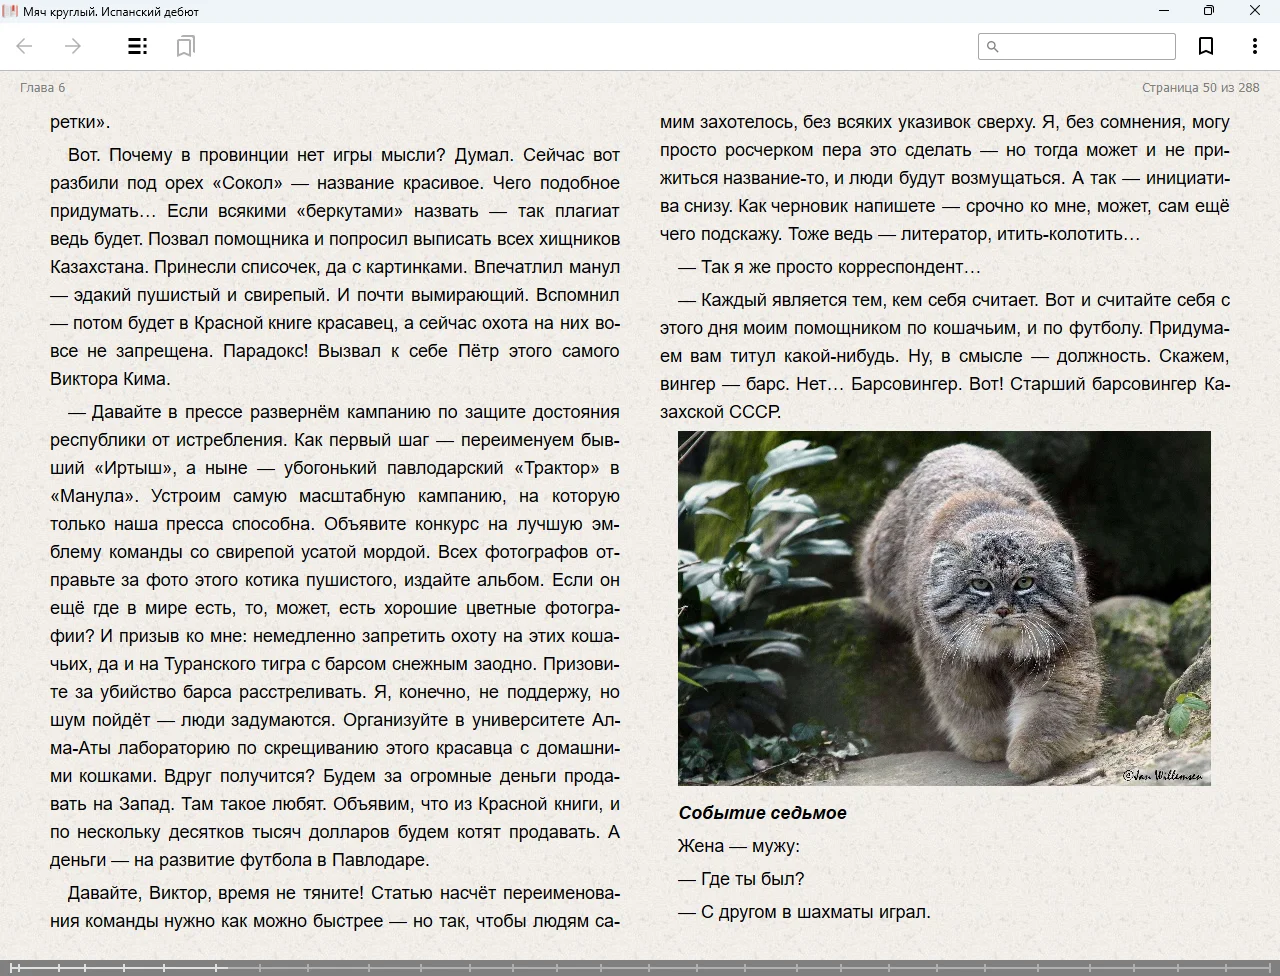Image resolution: width=1280 pixels, height=976 pixels.
Task: Focus the book search text field
Action: point(1086,46)
